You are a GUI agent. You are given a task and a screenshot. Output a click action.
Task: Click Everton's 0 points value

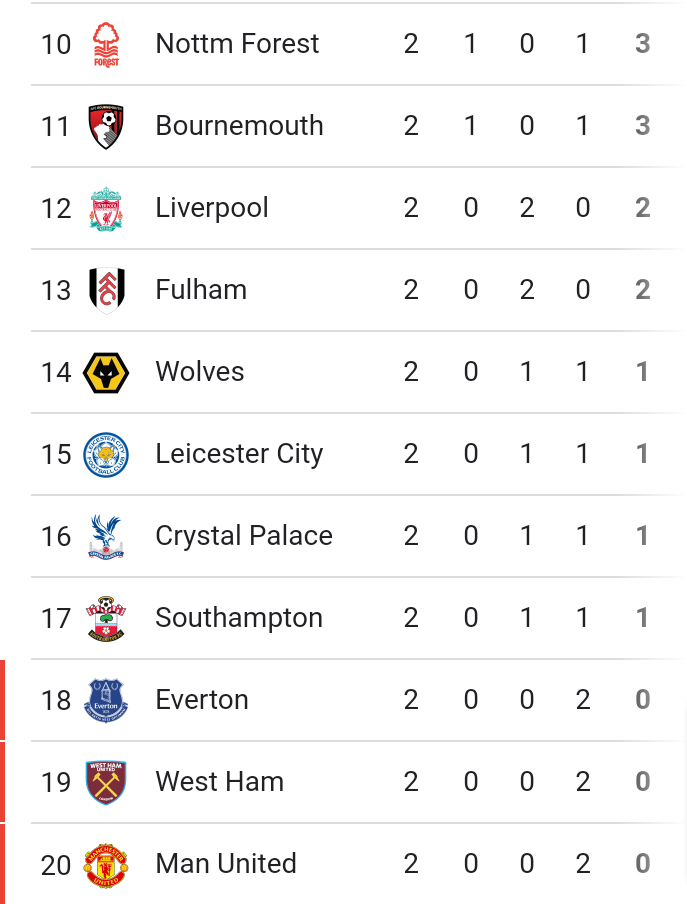pos(643,700)
